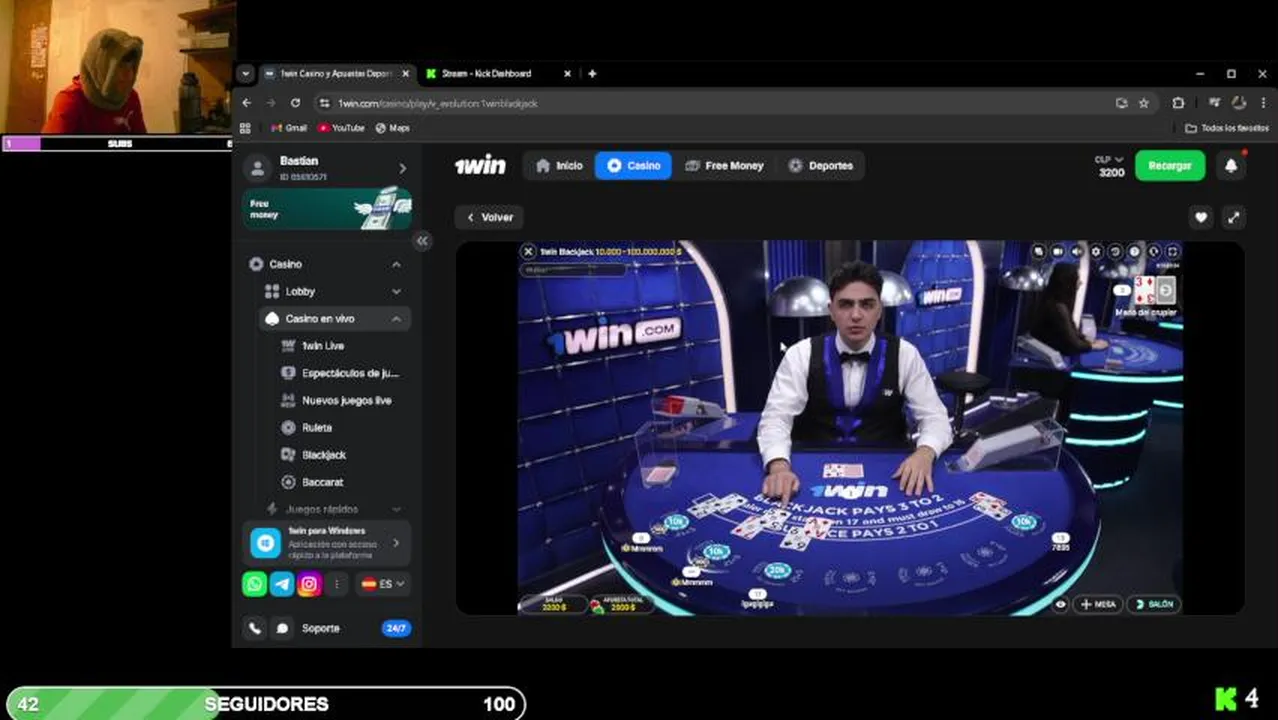This screenshot has height=720, width=1278.
Task: Open Bastian profile chevron
Action: (x=402, y=168)
